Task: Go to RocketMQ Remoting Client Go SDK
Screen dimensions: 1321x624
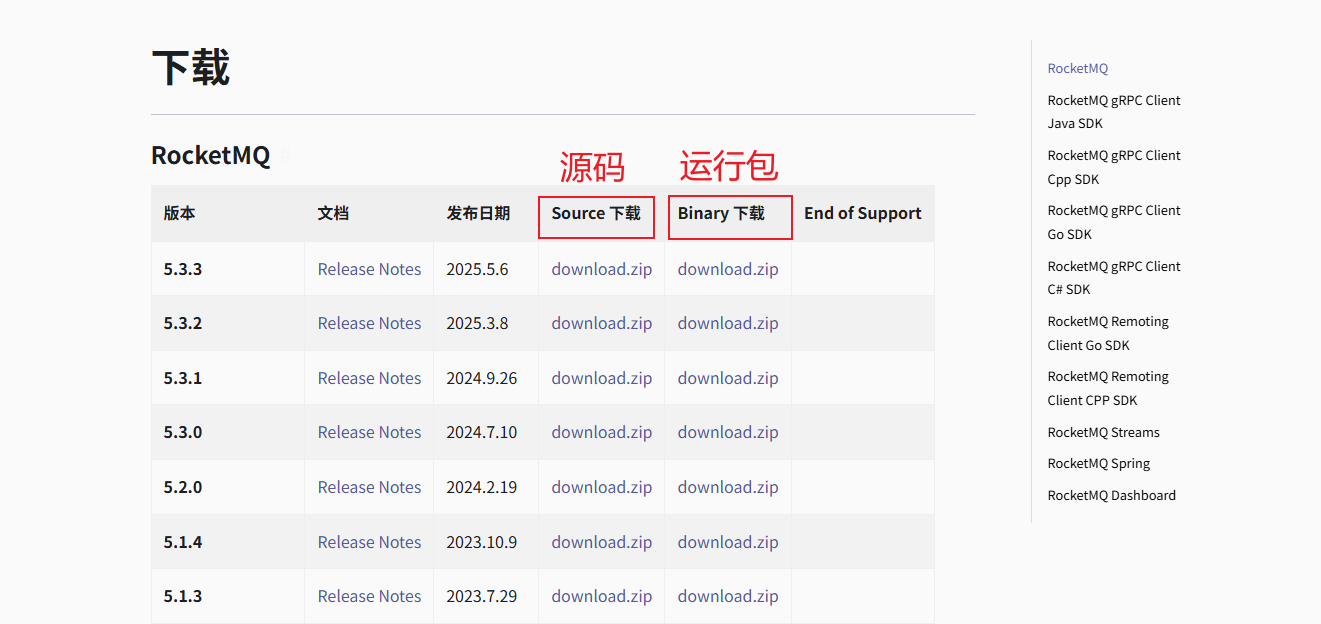Action: click(1108, 333)
